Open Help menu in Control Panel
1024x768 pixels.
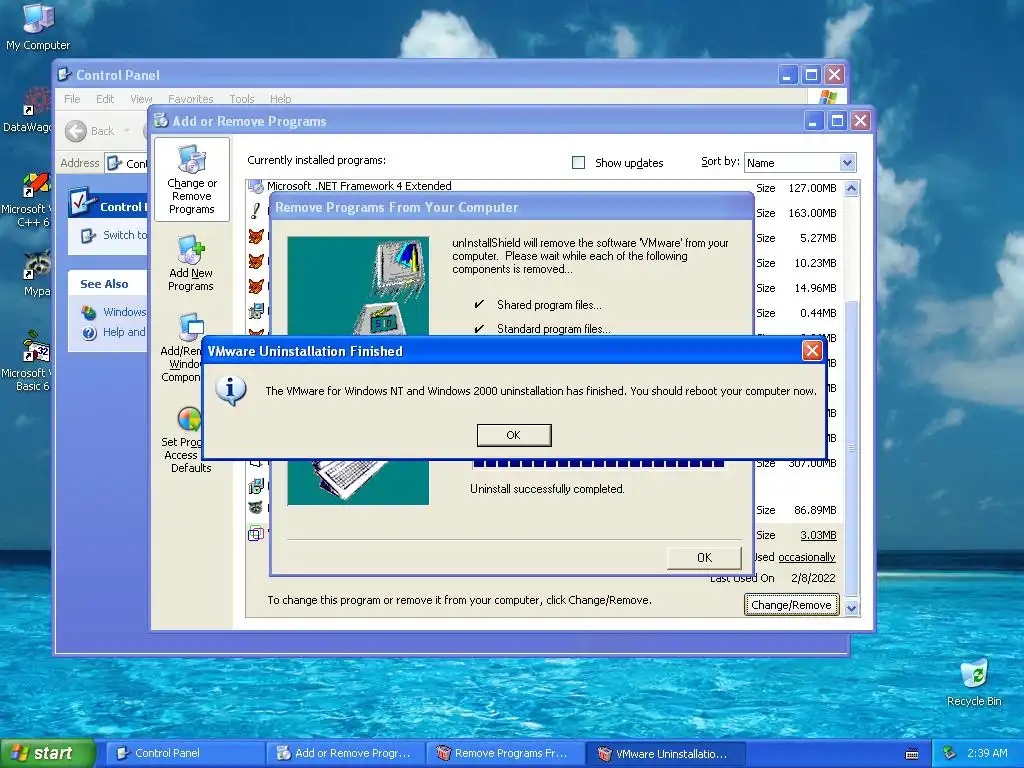280,99
